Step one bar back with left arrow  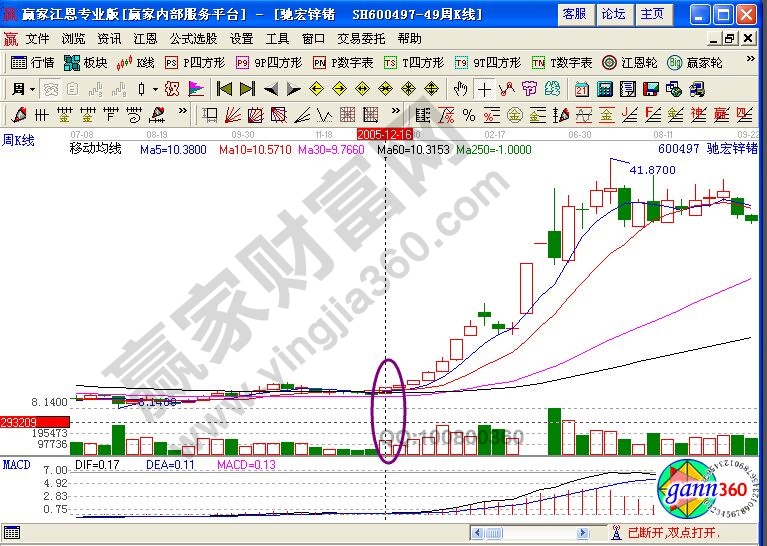271,89
